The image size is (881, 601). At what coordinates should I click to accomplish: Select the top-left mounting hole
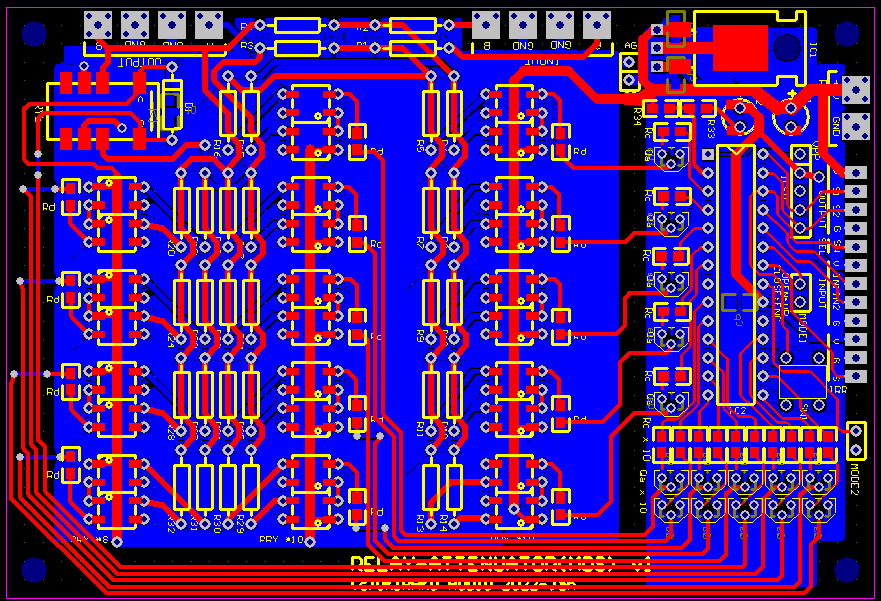(34, 33)
